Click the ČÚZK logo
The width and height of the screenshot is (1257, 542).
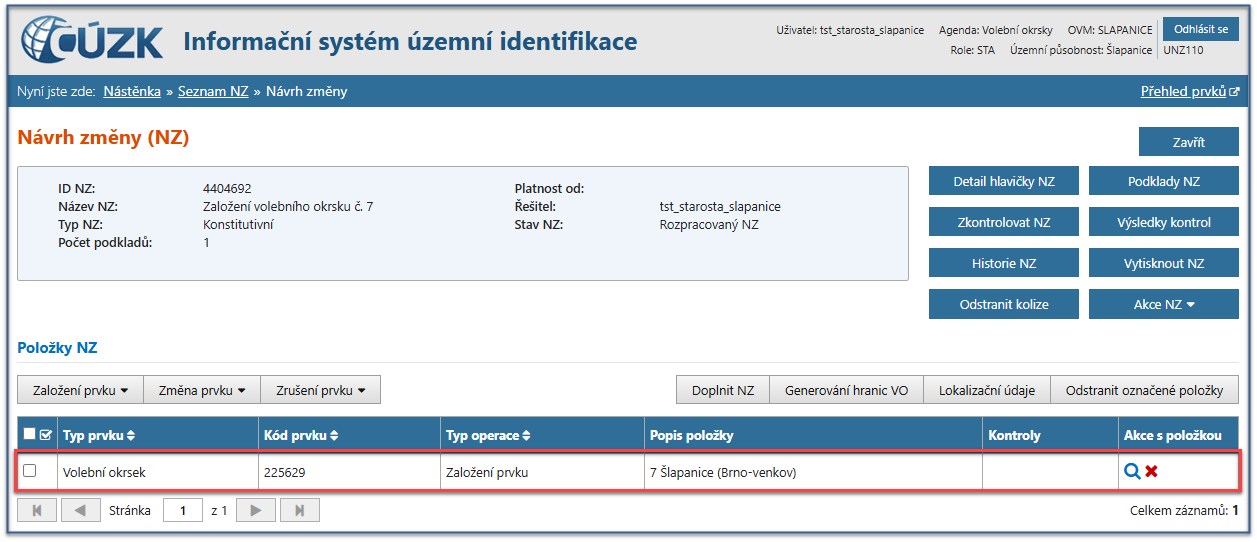(x=92, y=41)
